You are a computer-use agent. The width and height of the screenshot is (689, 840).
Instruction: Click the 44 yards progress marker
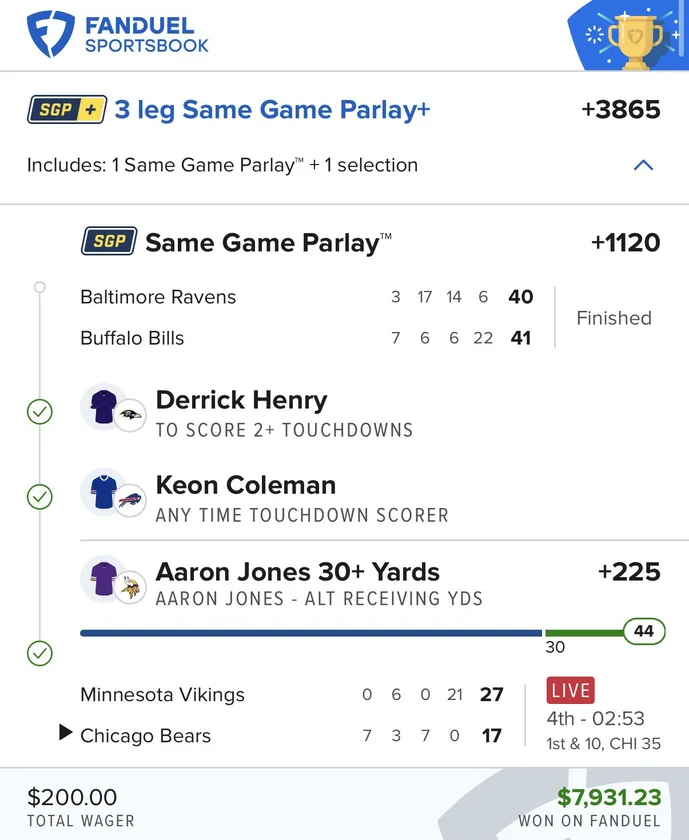pos(643,632)
